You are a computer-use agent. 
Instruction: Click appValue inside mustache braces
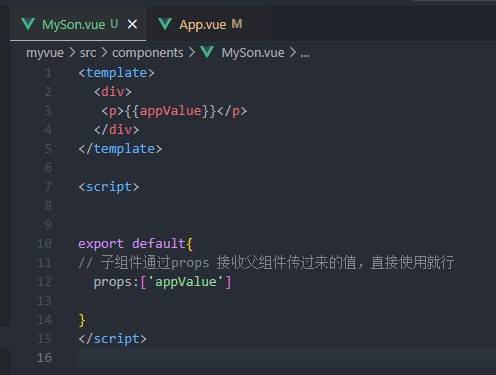170,111
